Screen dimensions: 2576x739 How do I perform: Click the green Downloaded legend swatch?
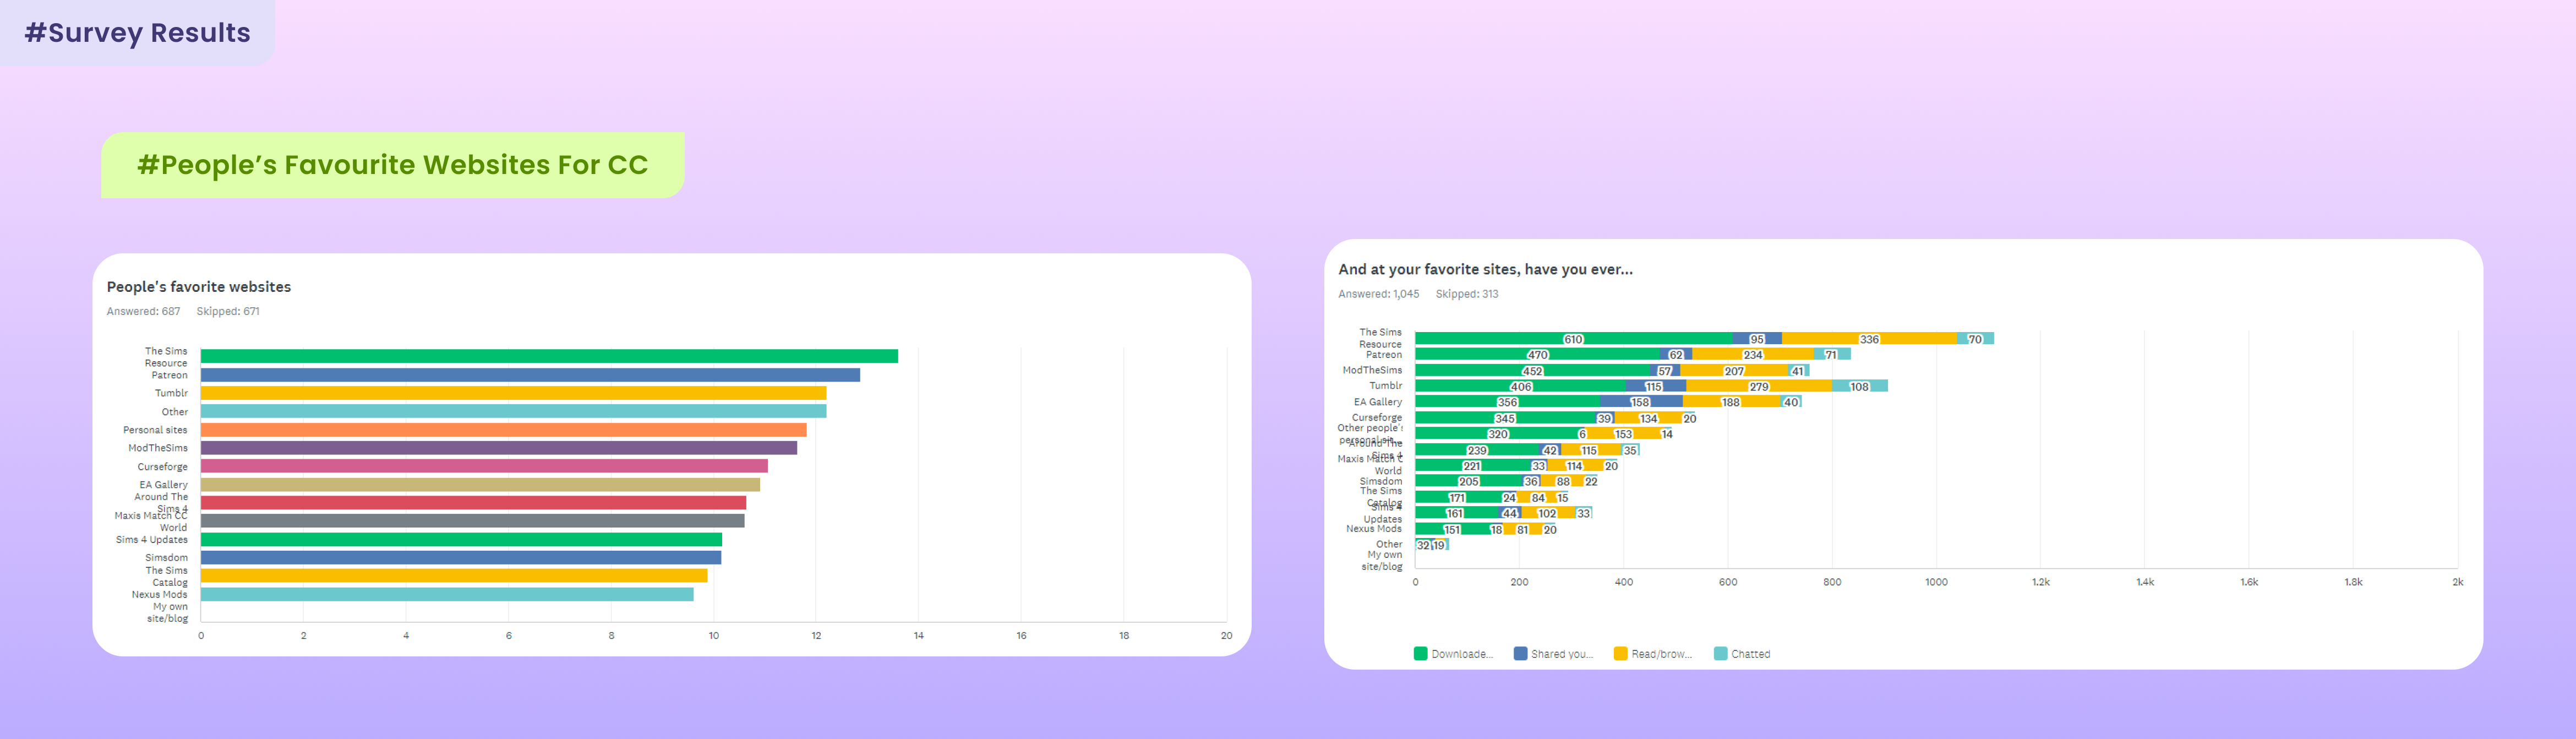(x=1420, y=654)
